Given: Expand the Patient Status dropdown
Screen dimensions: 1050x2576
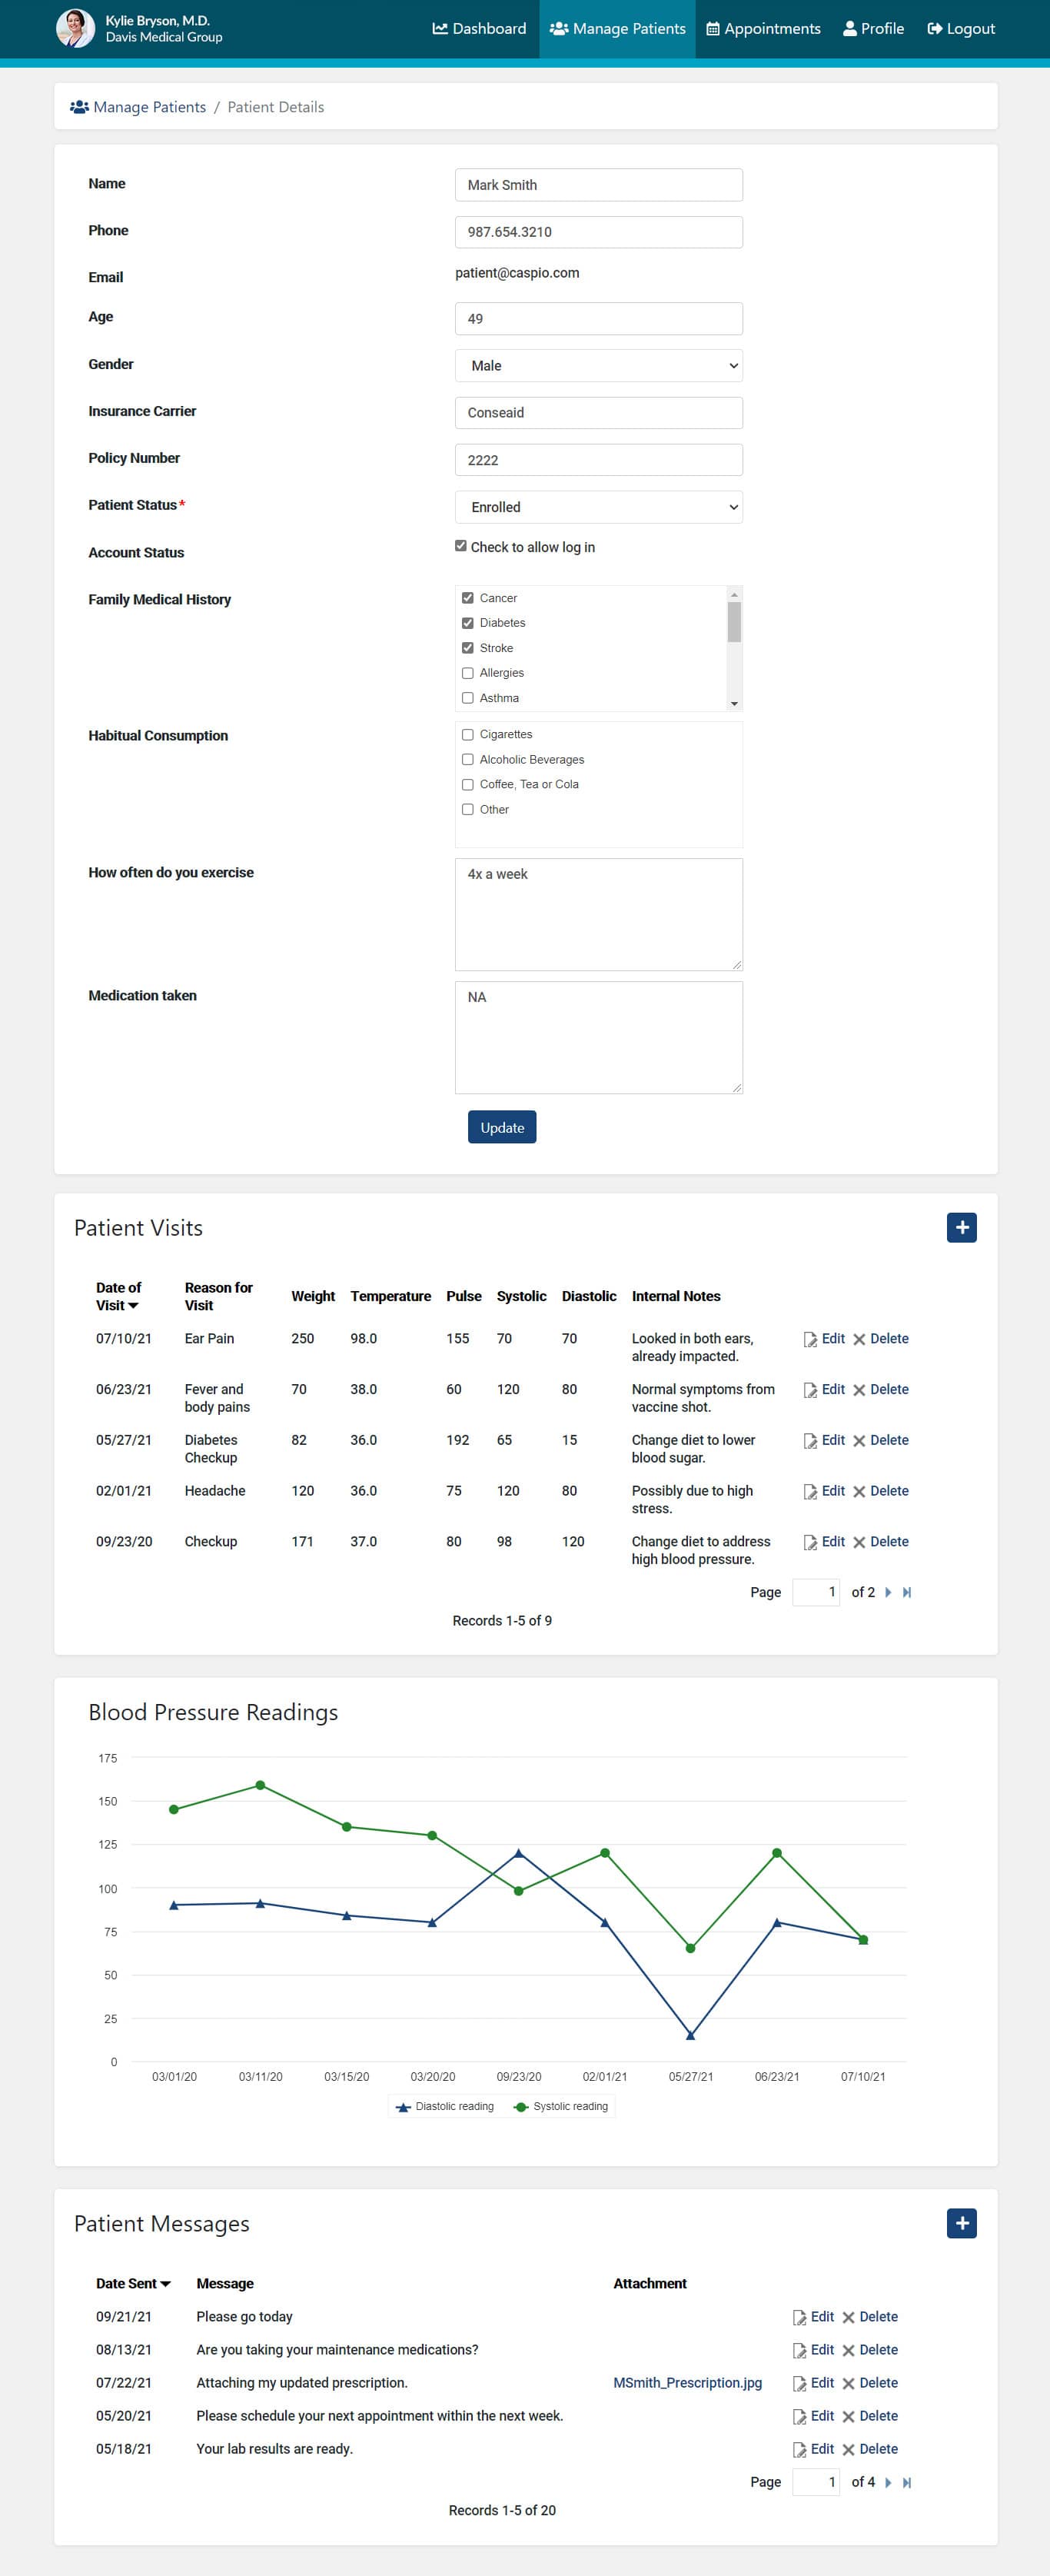Looking at the screenshot, I should click(598, 507).
